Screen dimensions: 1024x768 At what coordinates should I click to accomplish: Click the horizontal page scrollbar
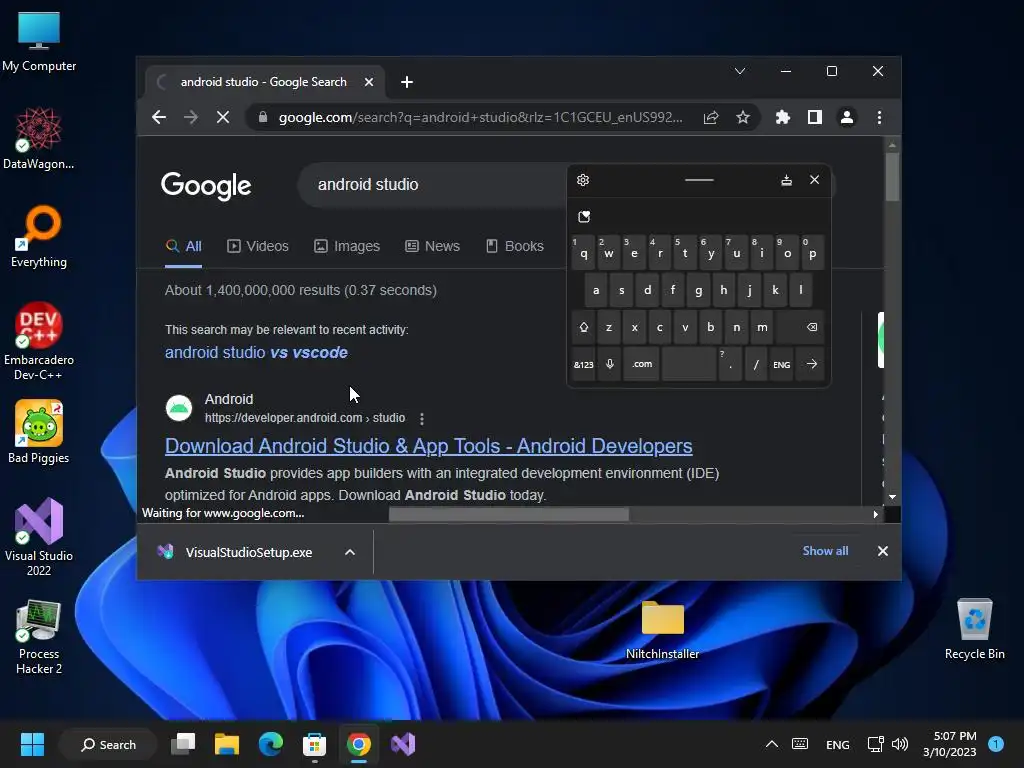pos(509,515)
